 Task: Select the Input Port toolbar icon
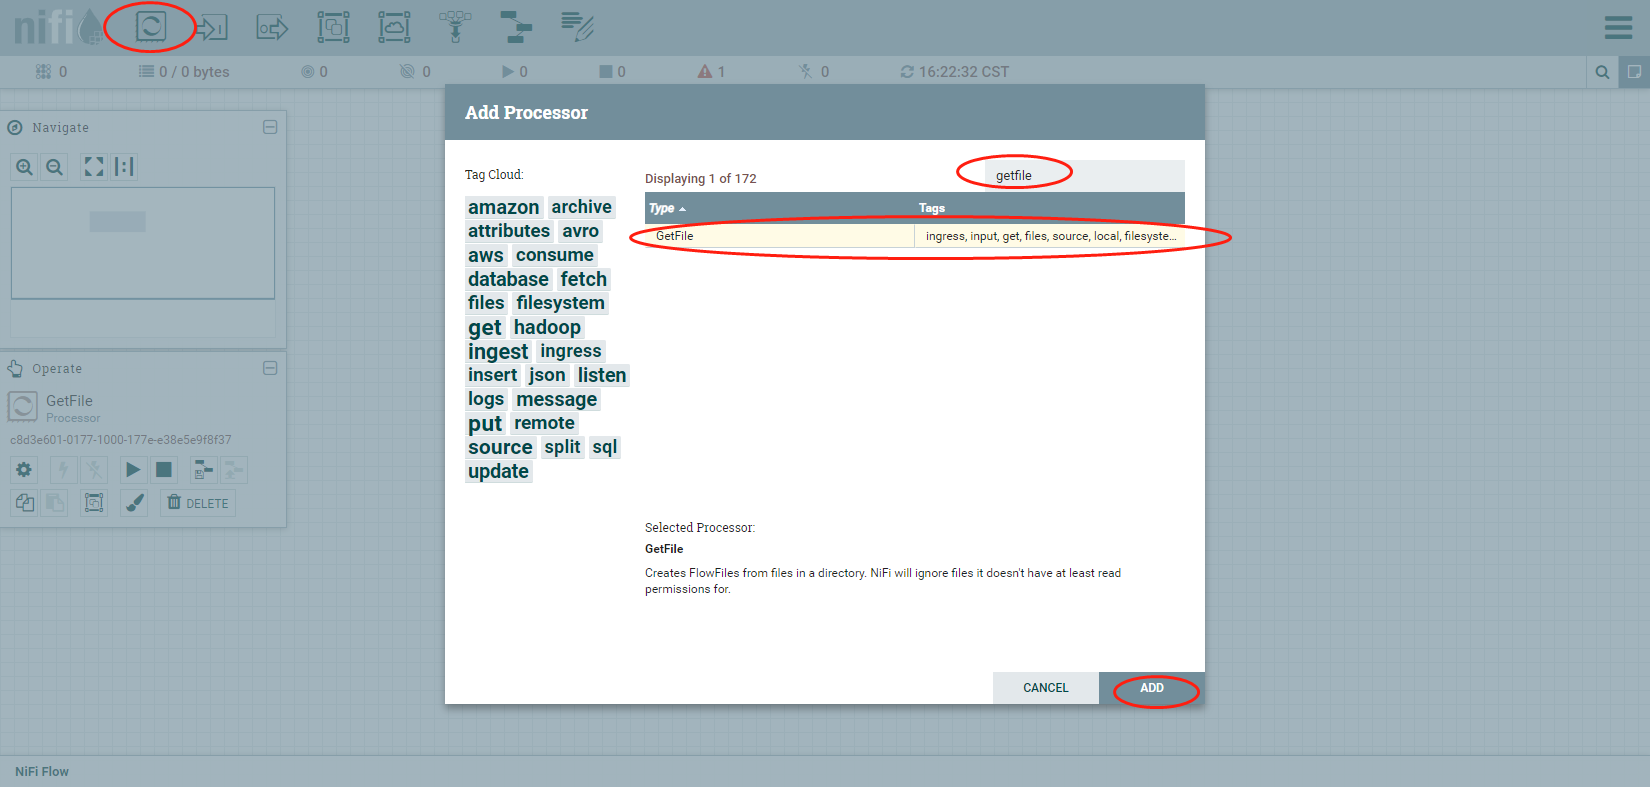[x=211, y=27]
